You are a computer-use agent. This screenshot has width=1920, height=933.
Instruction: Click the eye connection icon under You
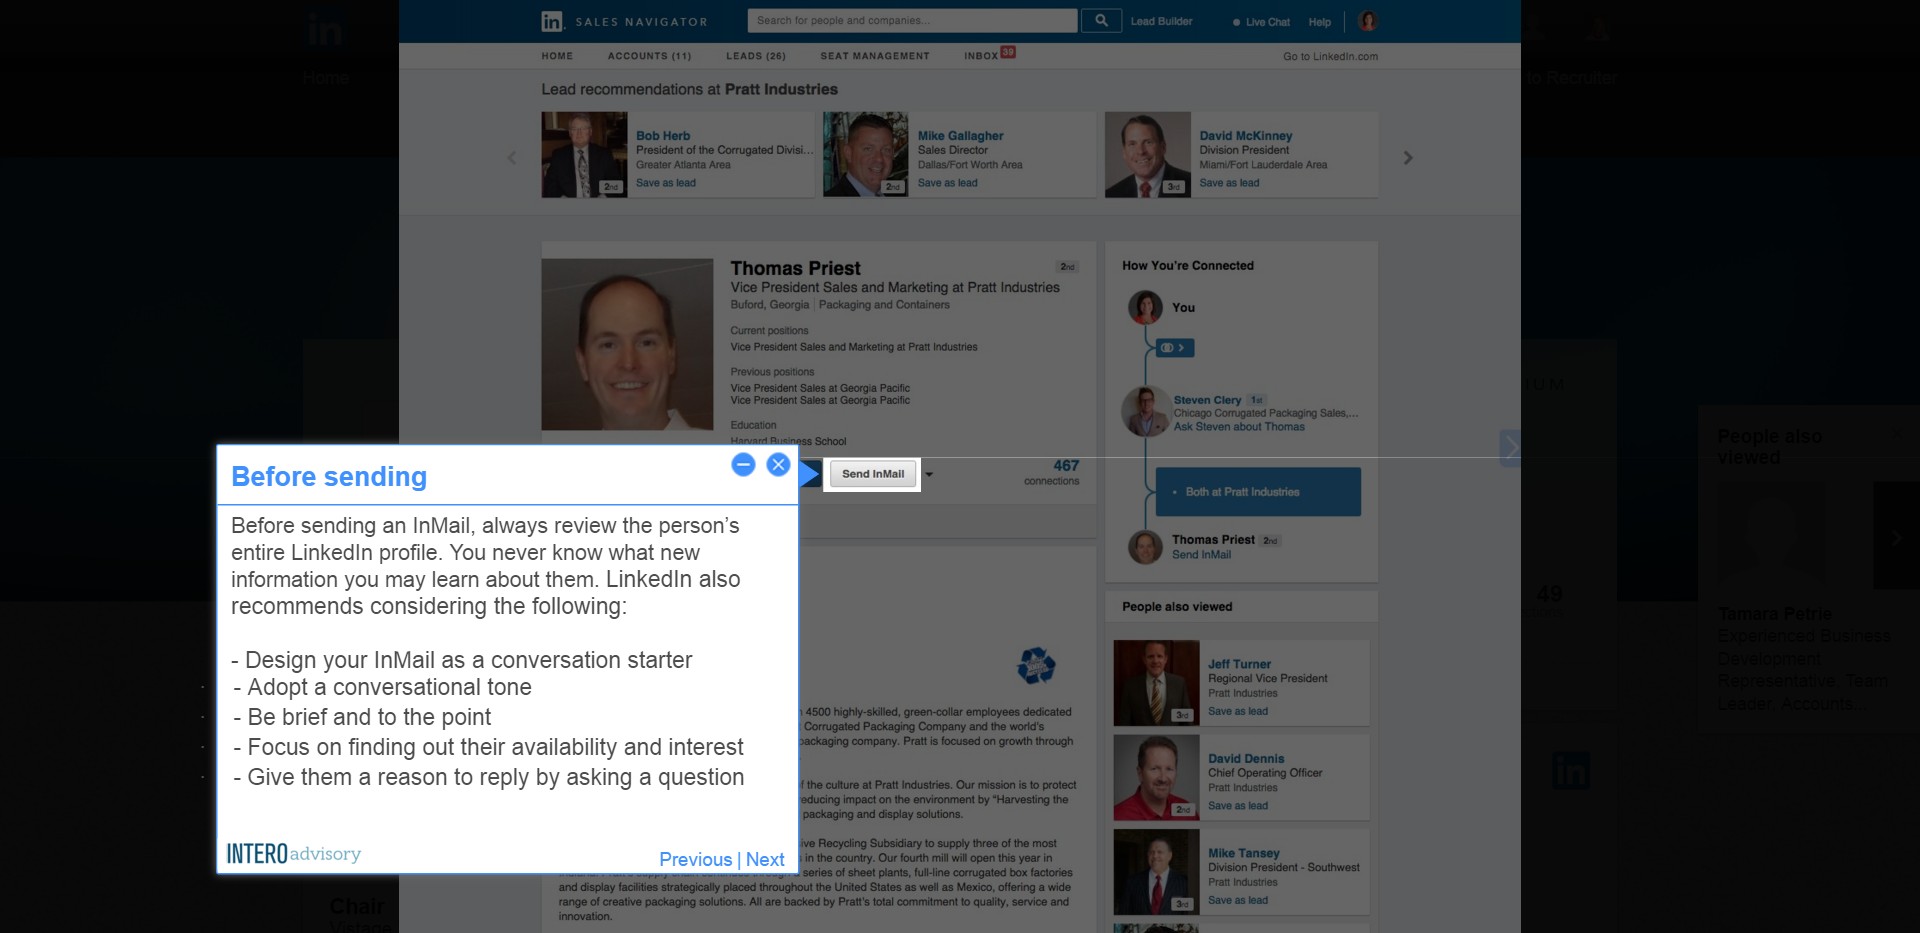pyautogui.click(x=1175, y=348)
